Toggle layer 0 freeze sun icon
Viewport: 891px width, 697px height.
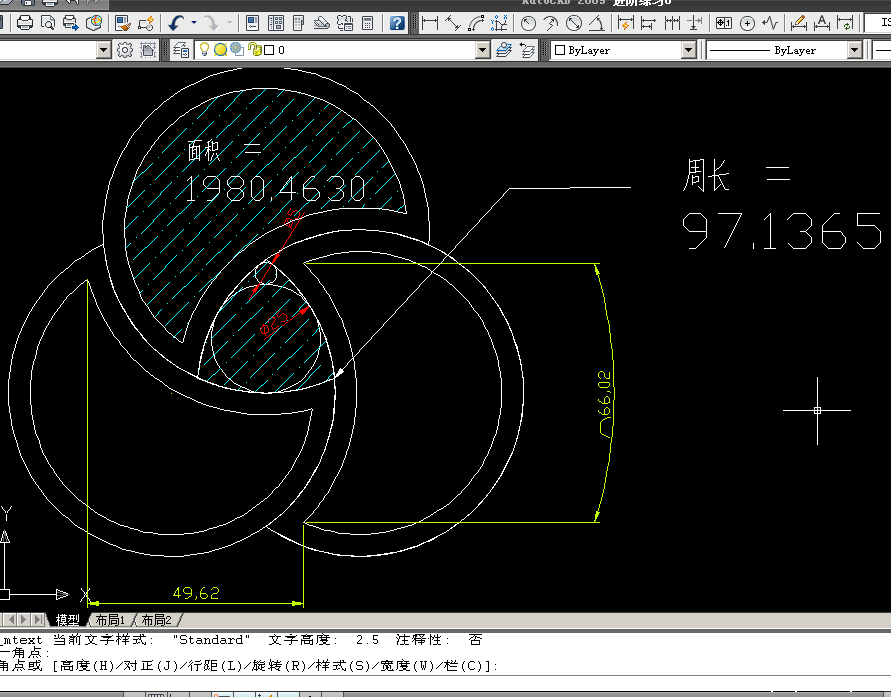click(220, 50)
